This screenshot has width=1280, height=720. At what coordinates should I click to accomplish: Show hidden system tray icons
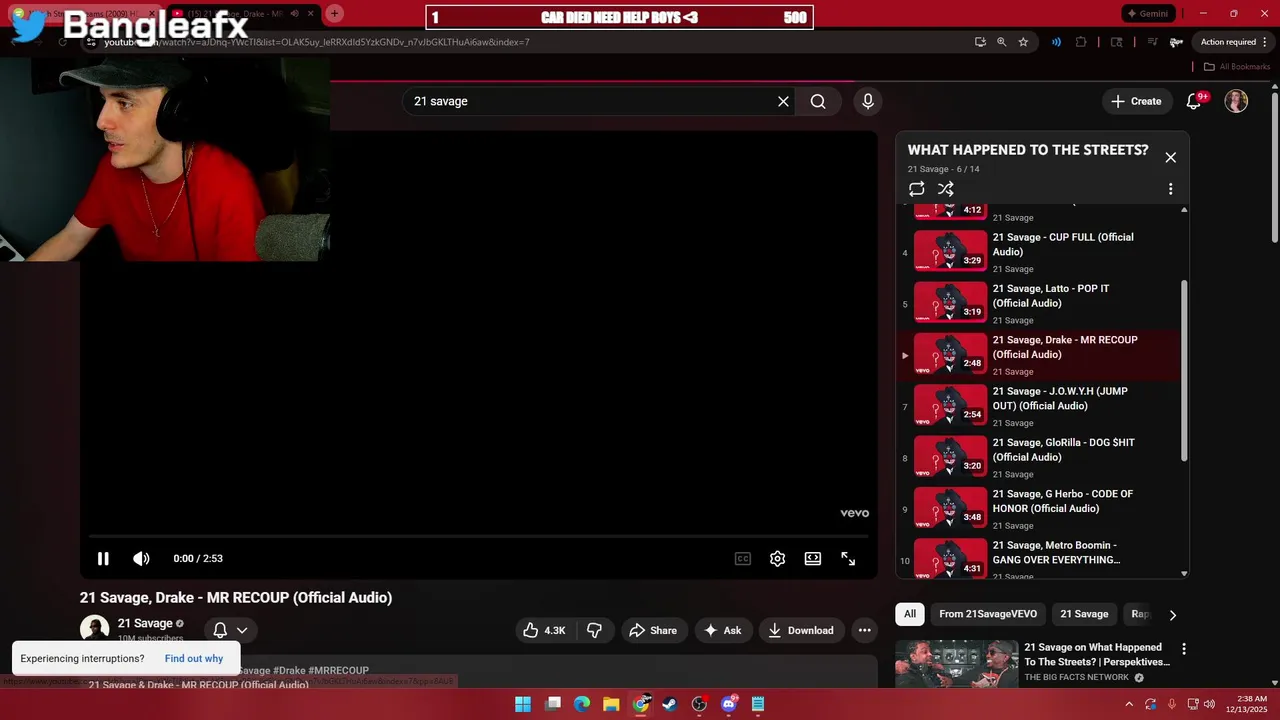tap(1129, 704)
